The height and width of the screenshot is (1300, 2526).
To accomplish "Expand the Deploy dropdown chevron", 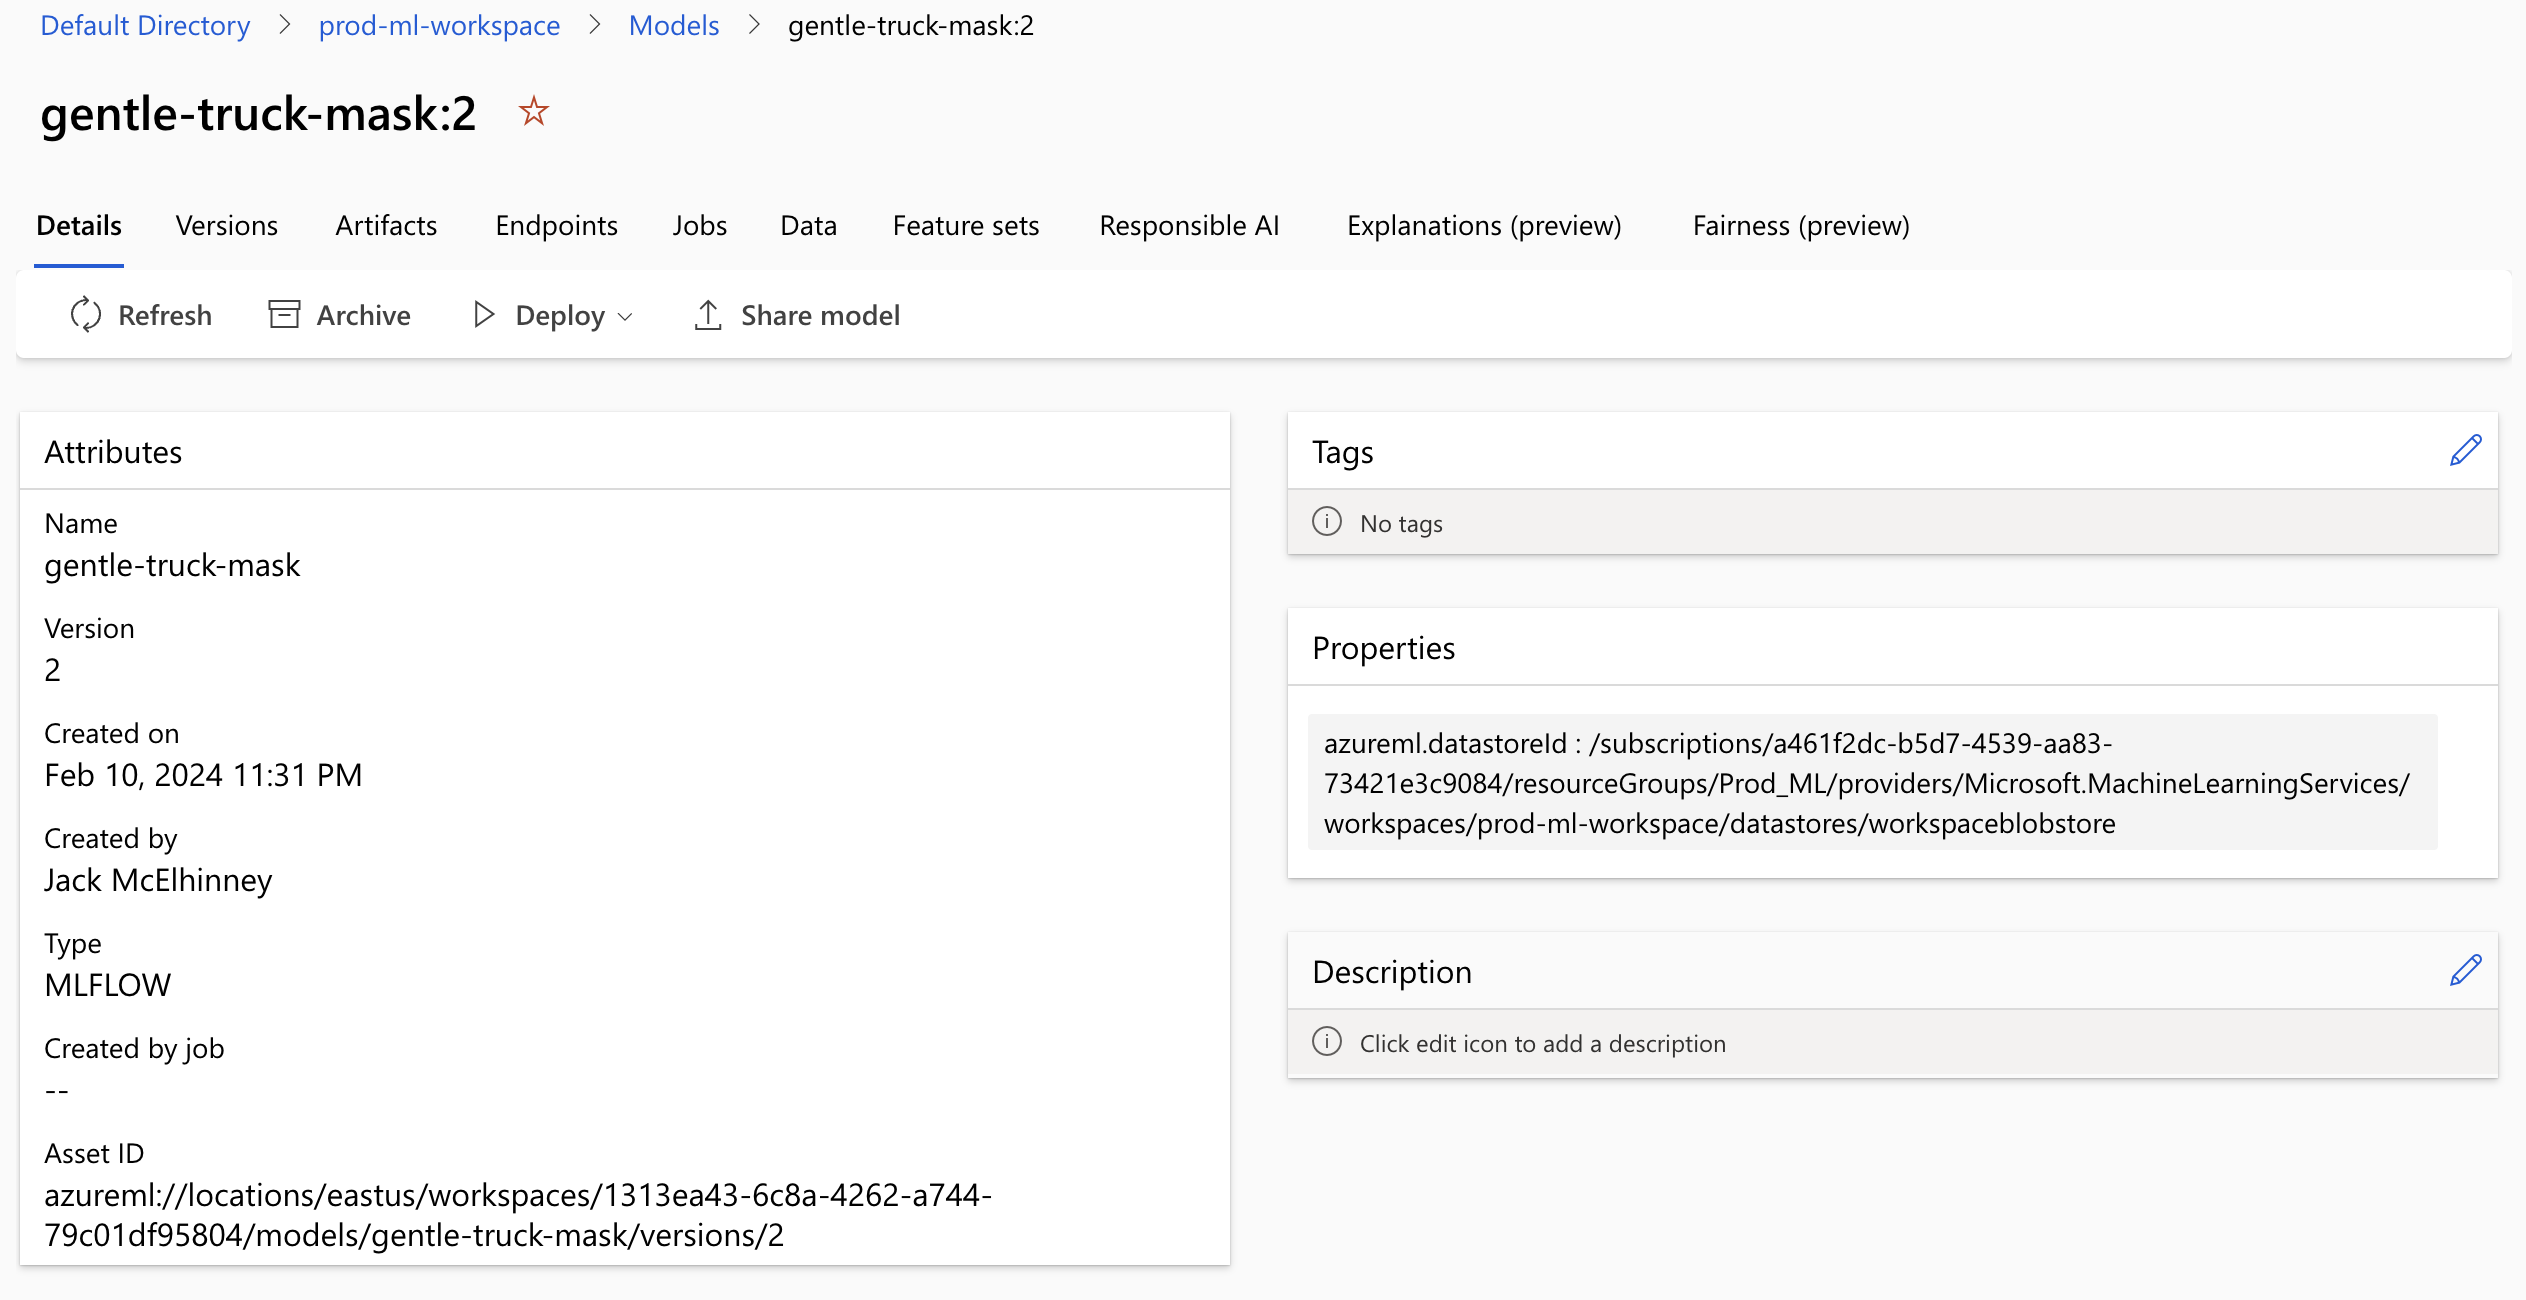I will pos(626,316).
